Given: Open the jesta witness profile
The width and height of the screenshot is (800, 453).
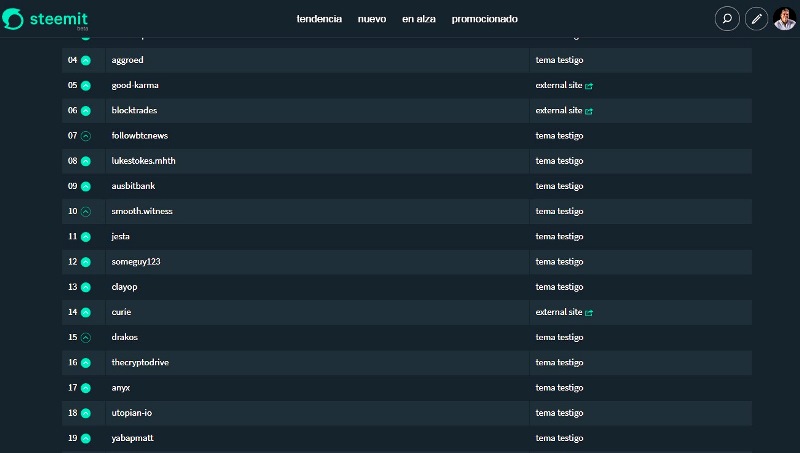Looking at the screenshot, I should point(120,236).
